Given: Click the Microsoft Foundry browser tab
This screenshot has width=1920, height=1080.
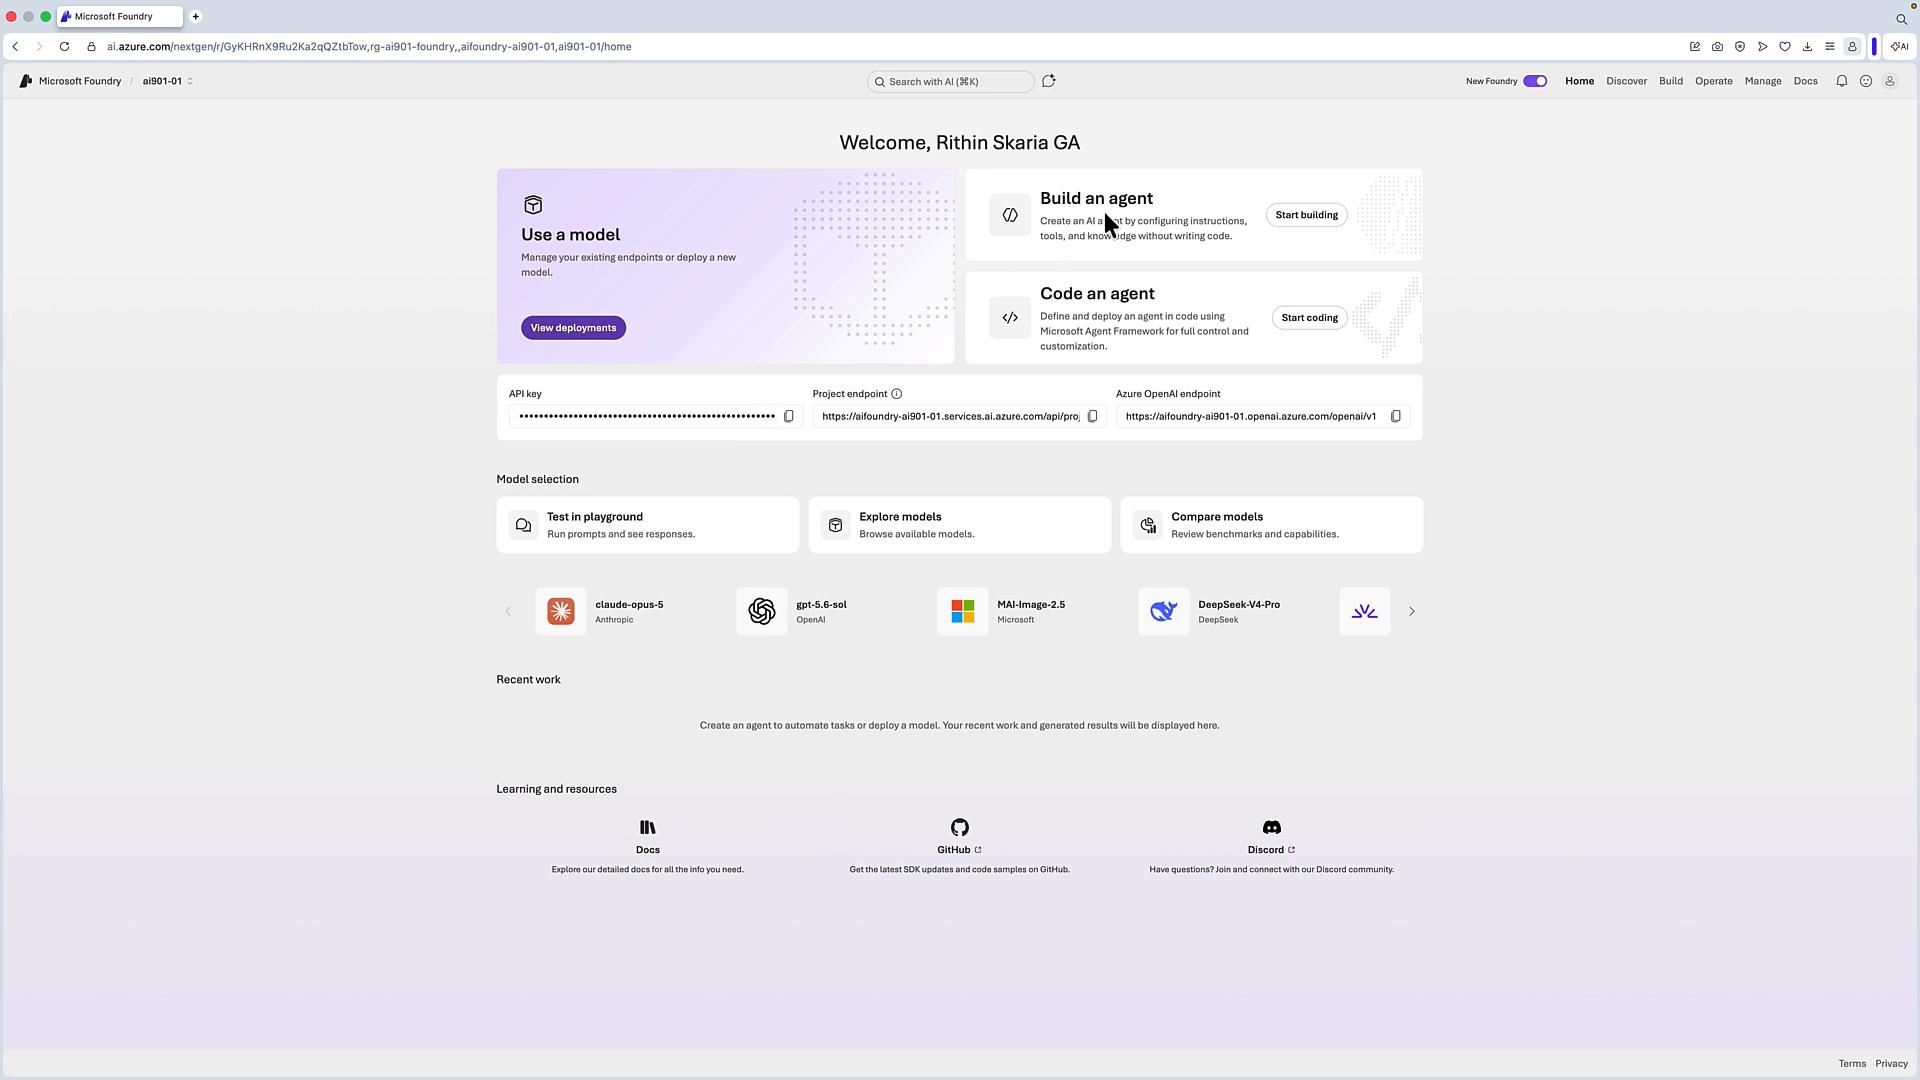Looking at the screenshot, I should [120, 16].
